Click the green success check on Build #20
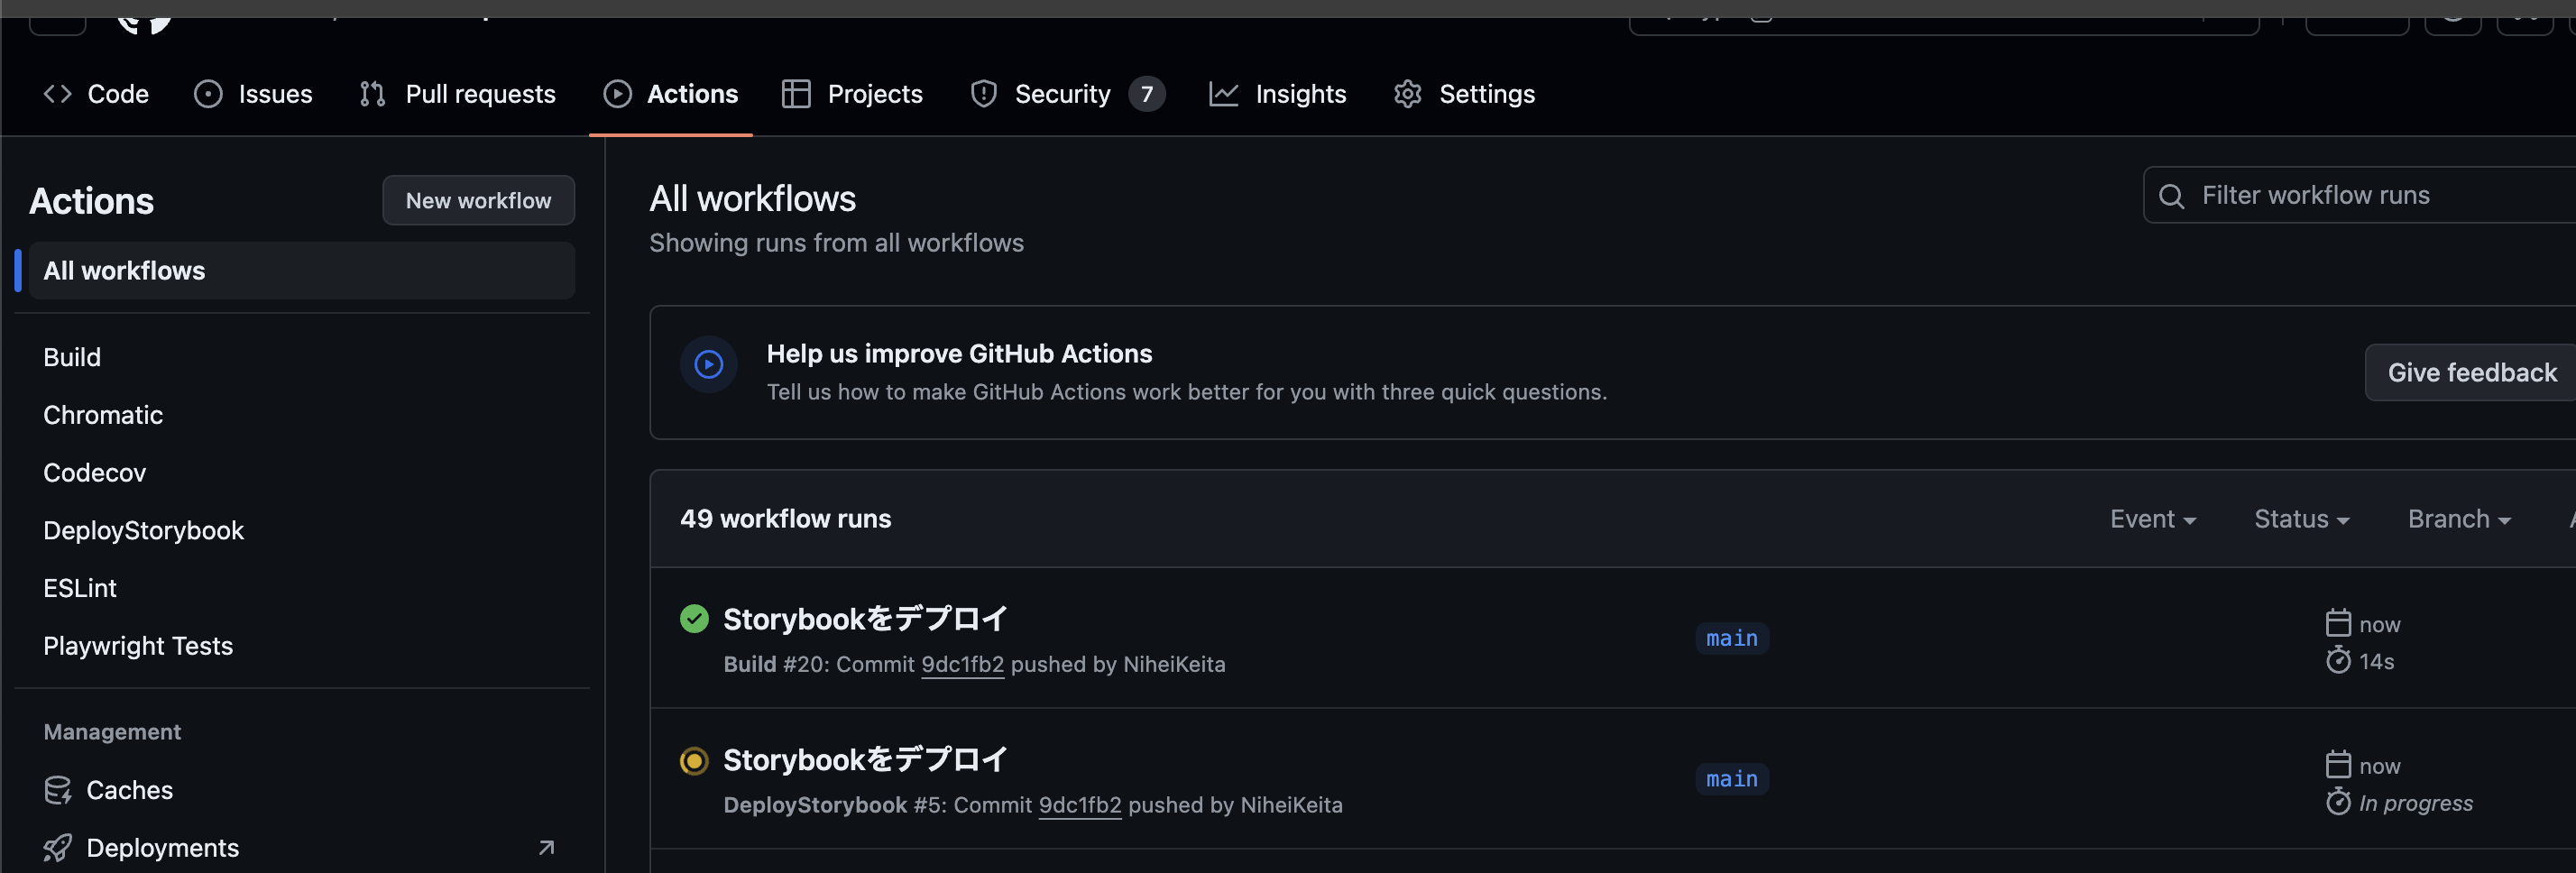 point(694,619)
